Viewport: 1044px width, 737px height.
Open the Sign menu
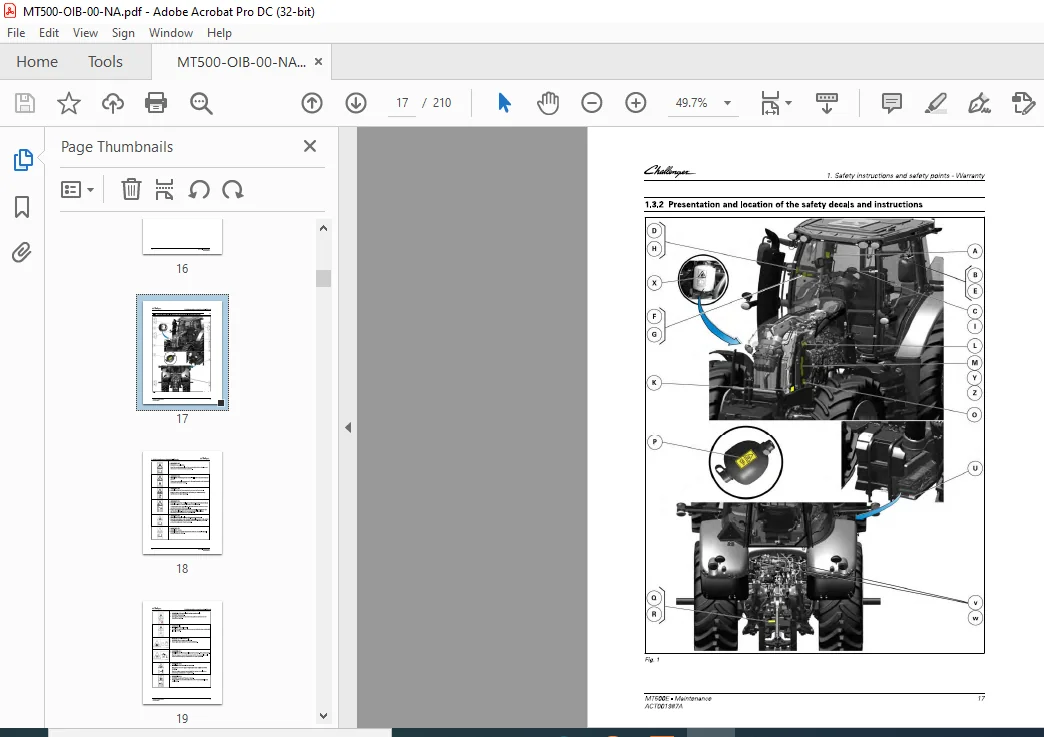coord(123,33)
